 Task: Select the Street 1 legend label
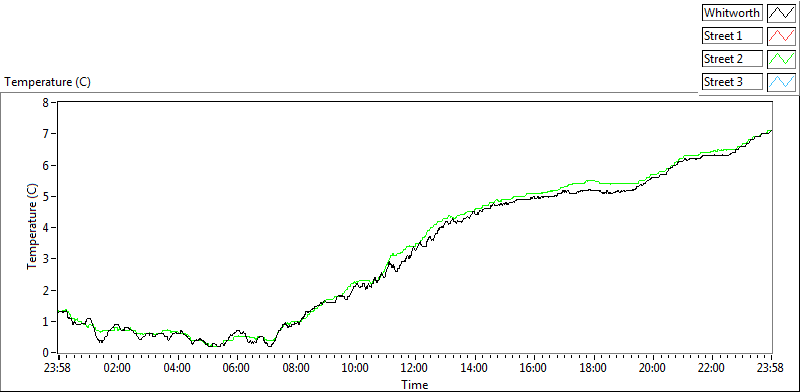[x=732, y=36]
